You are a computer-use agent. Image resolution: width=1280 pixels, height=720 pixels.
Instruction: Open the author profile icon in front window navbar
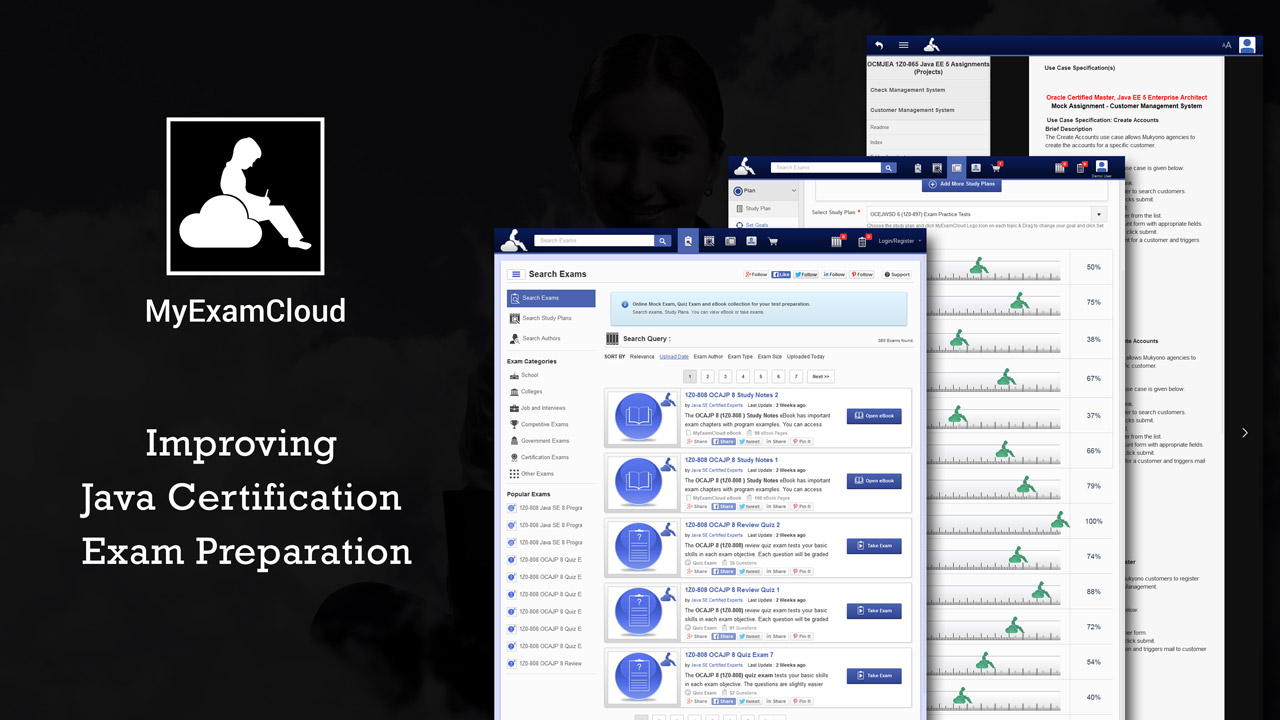[x=751, y=241]
